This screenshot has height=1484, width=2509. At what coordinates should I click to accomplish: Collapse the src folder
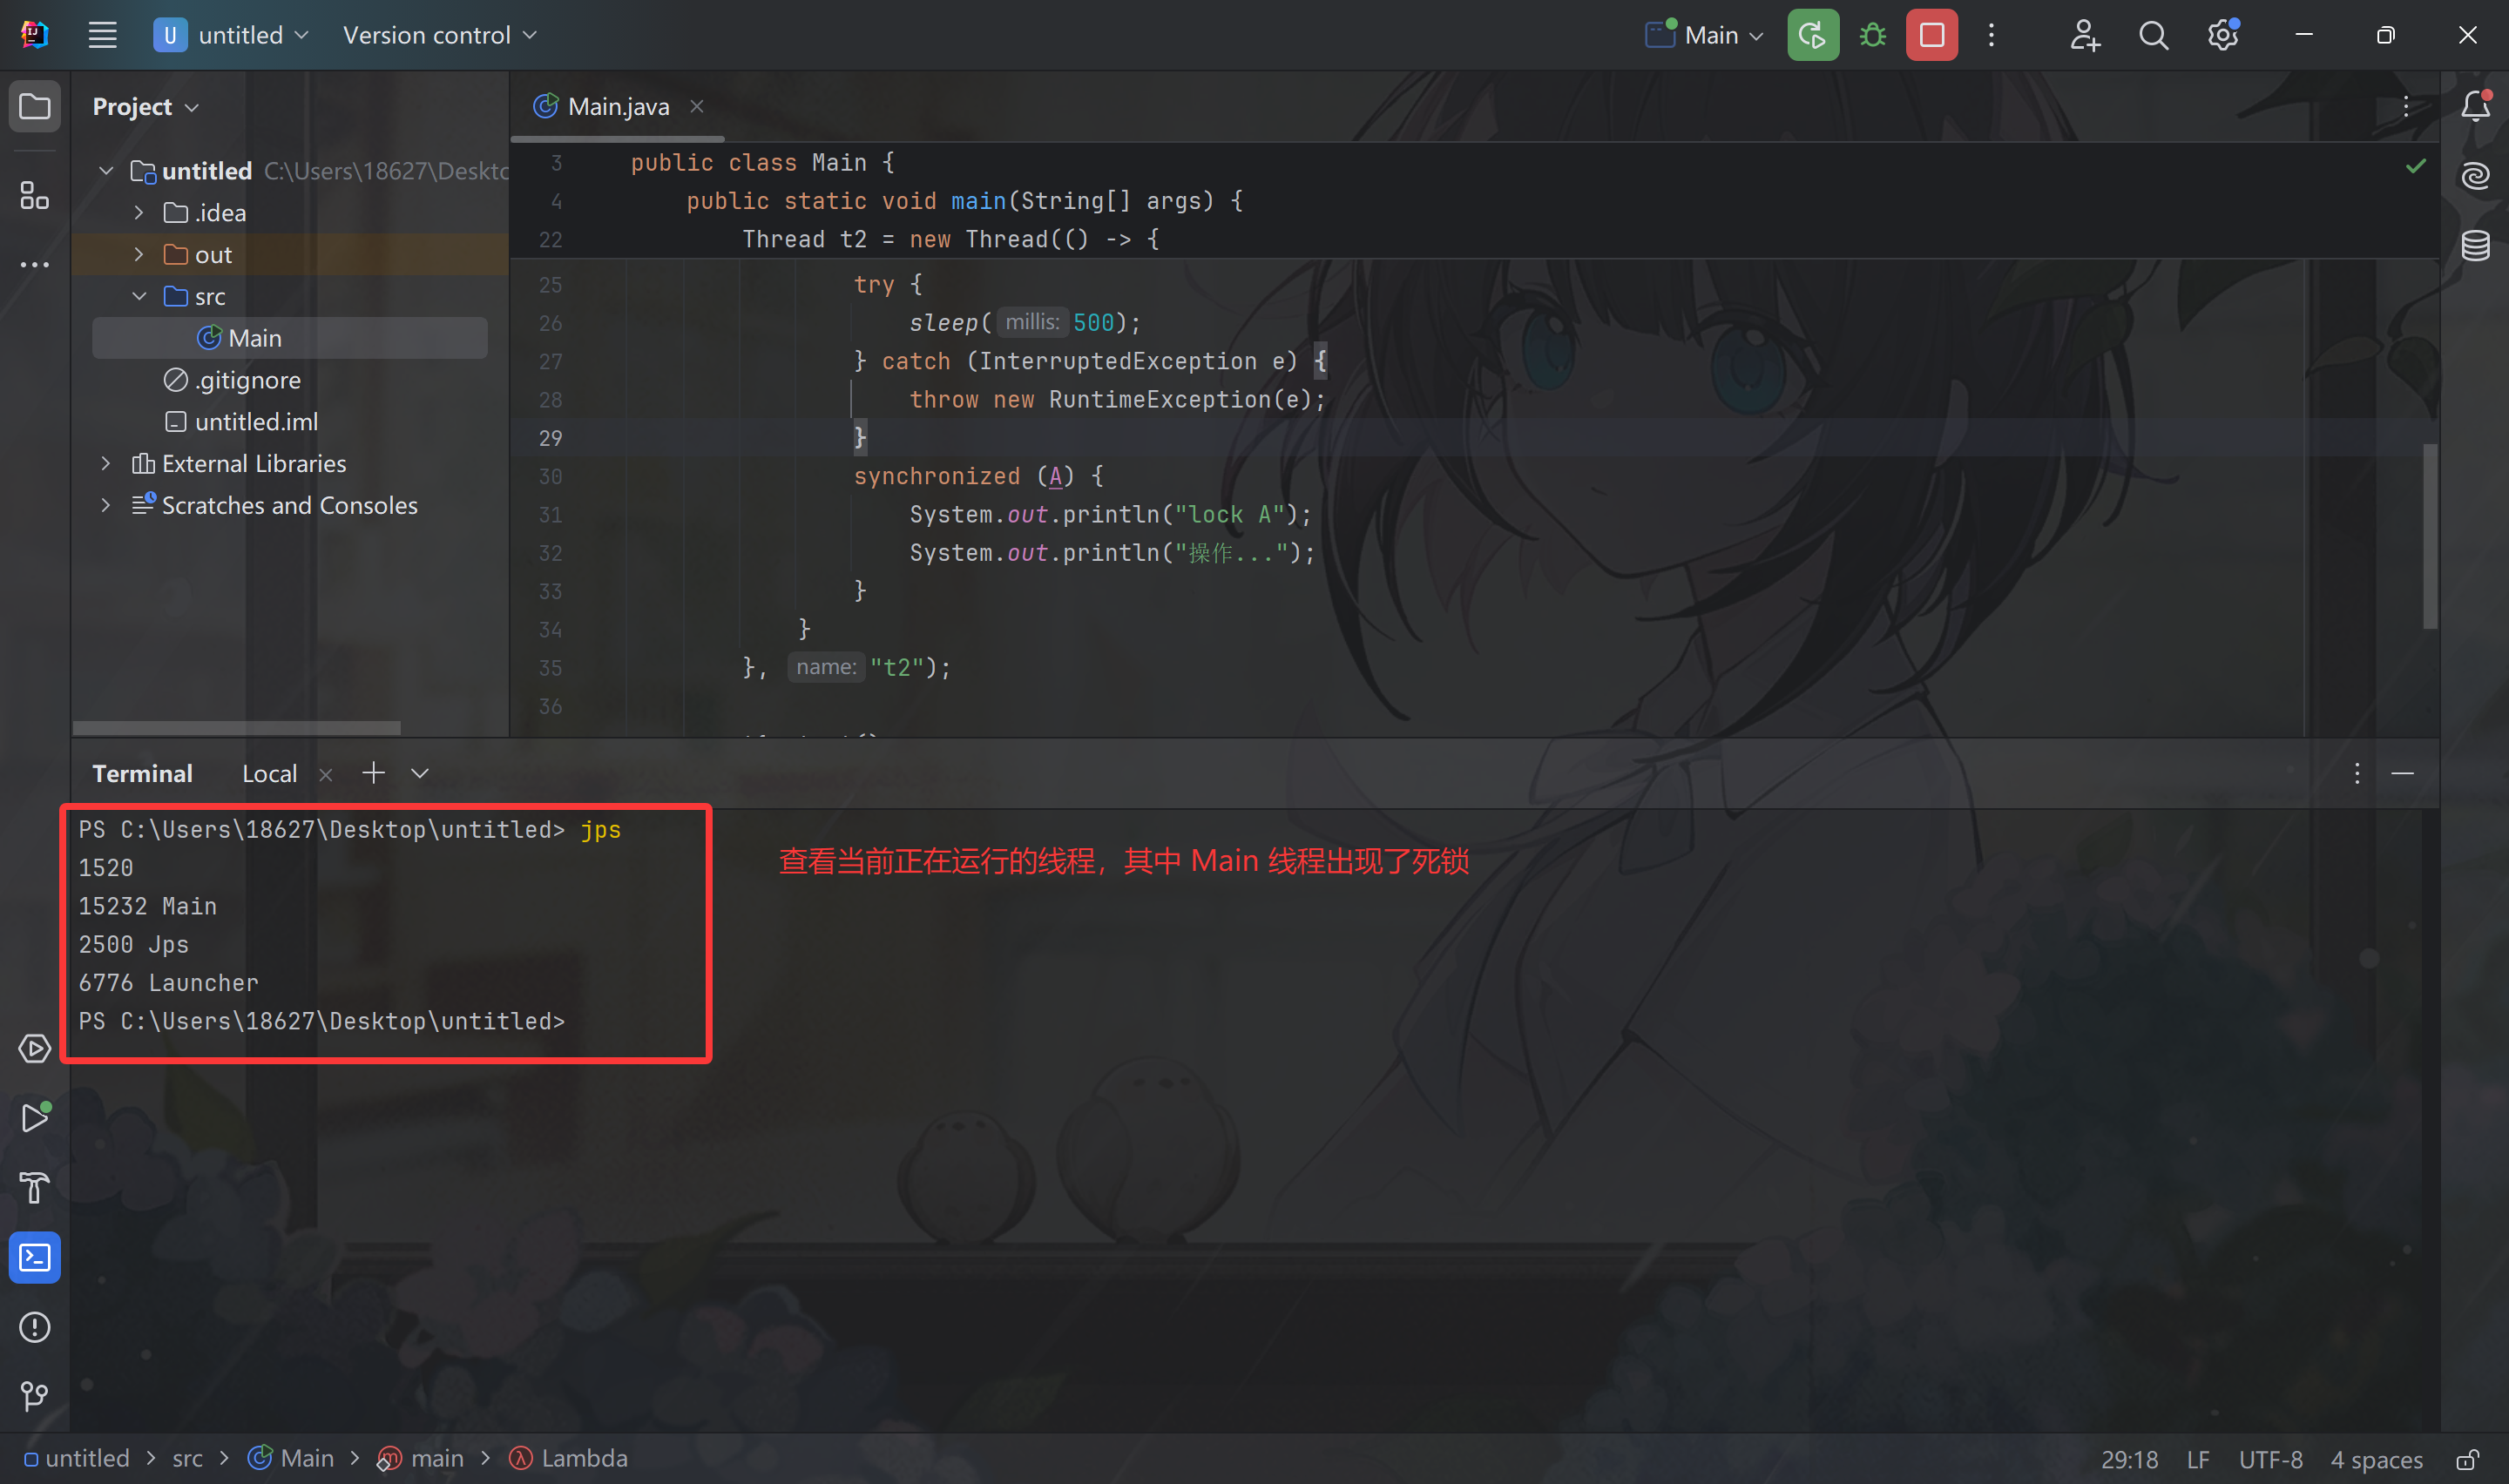coord(139,297)
